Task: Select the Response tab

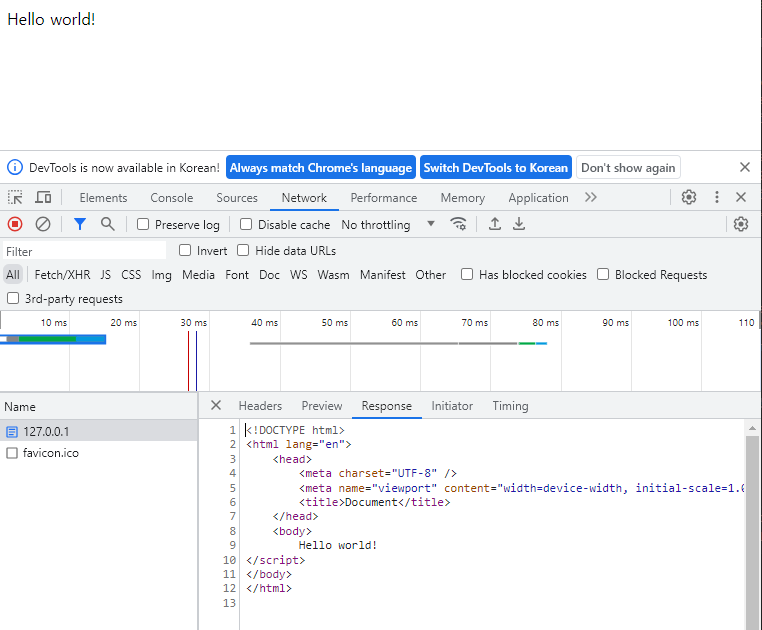Action: [386, 406]
